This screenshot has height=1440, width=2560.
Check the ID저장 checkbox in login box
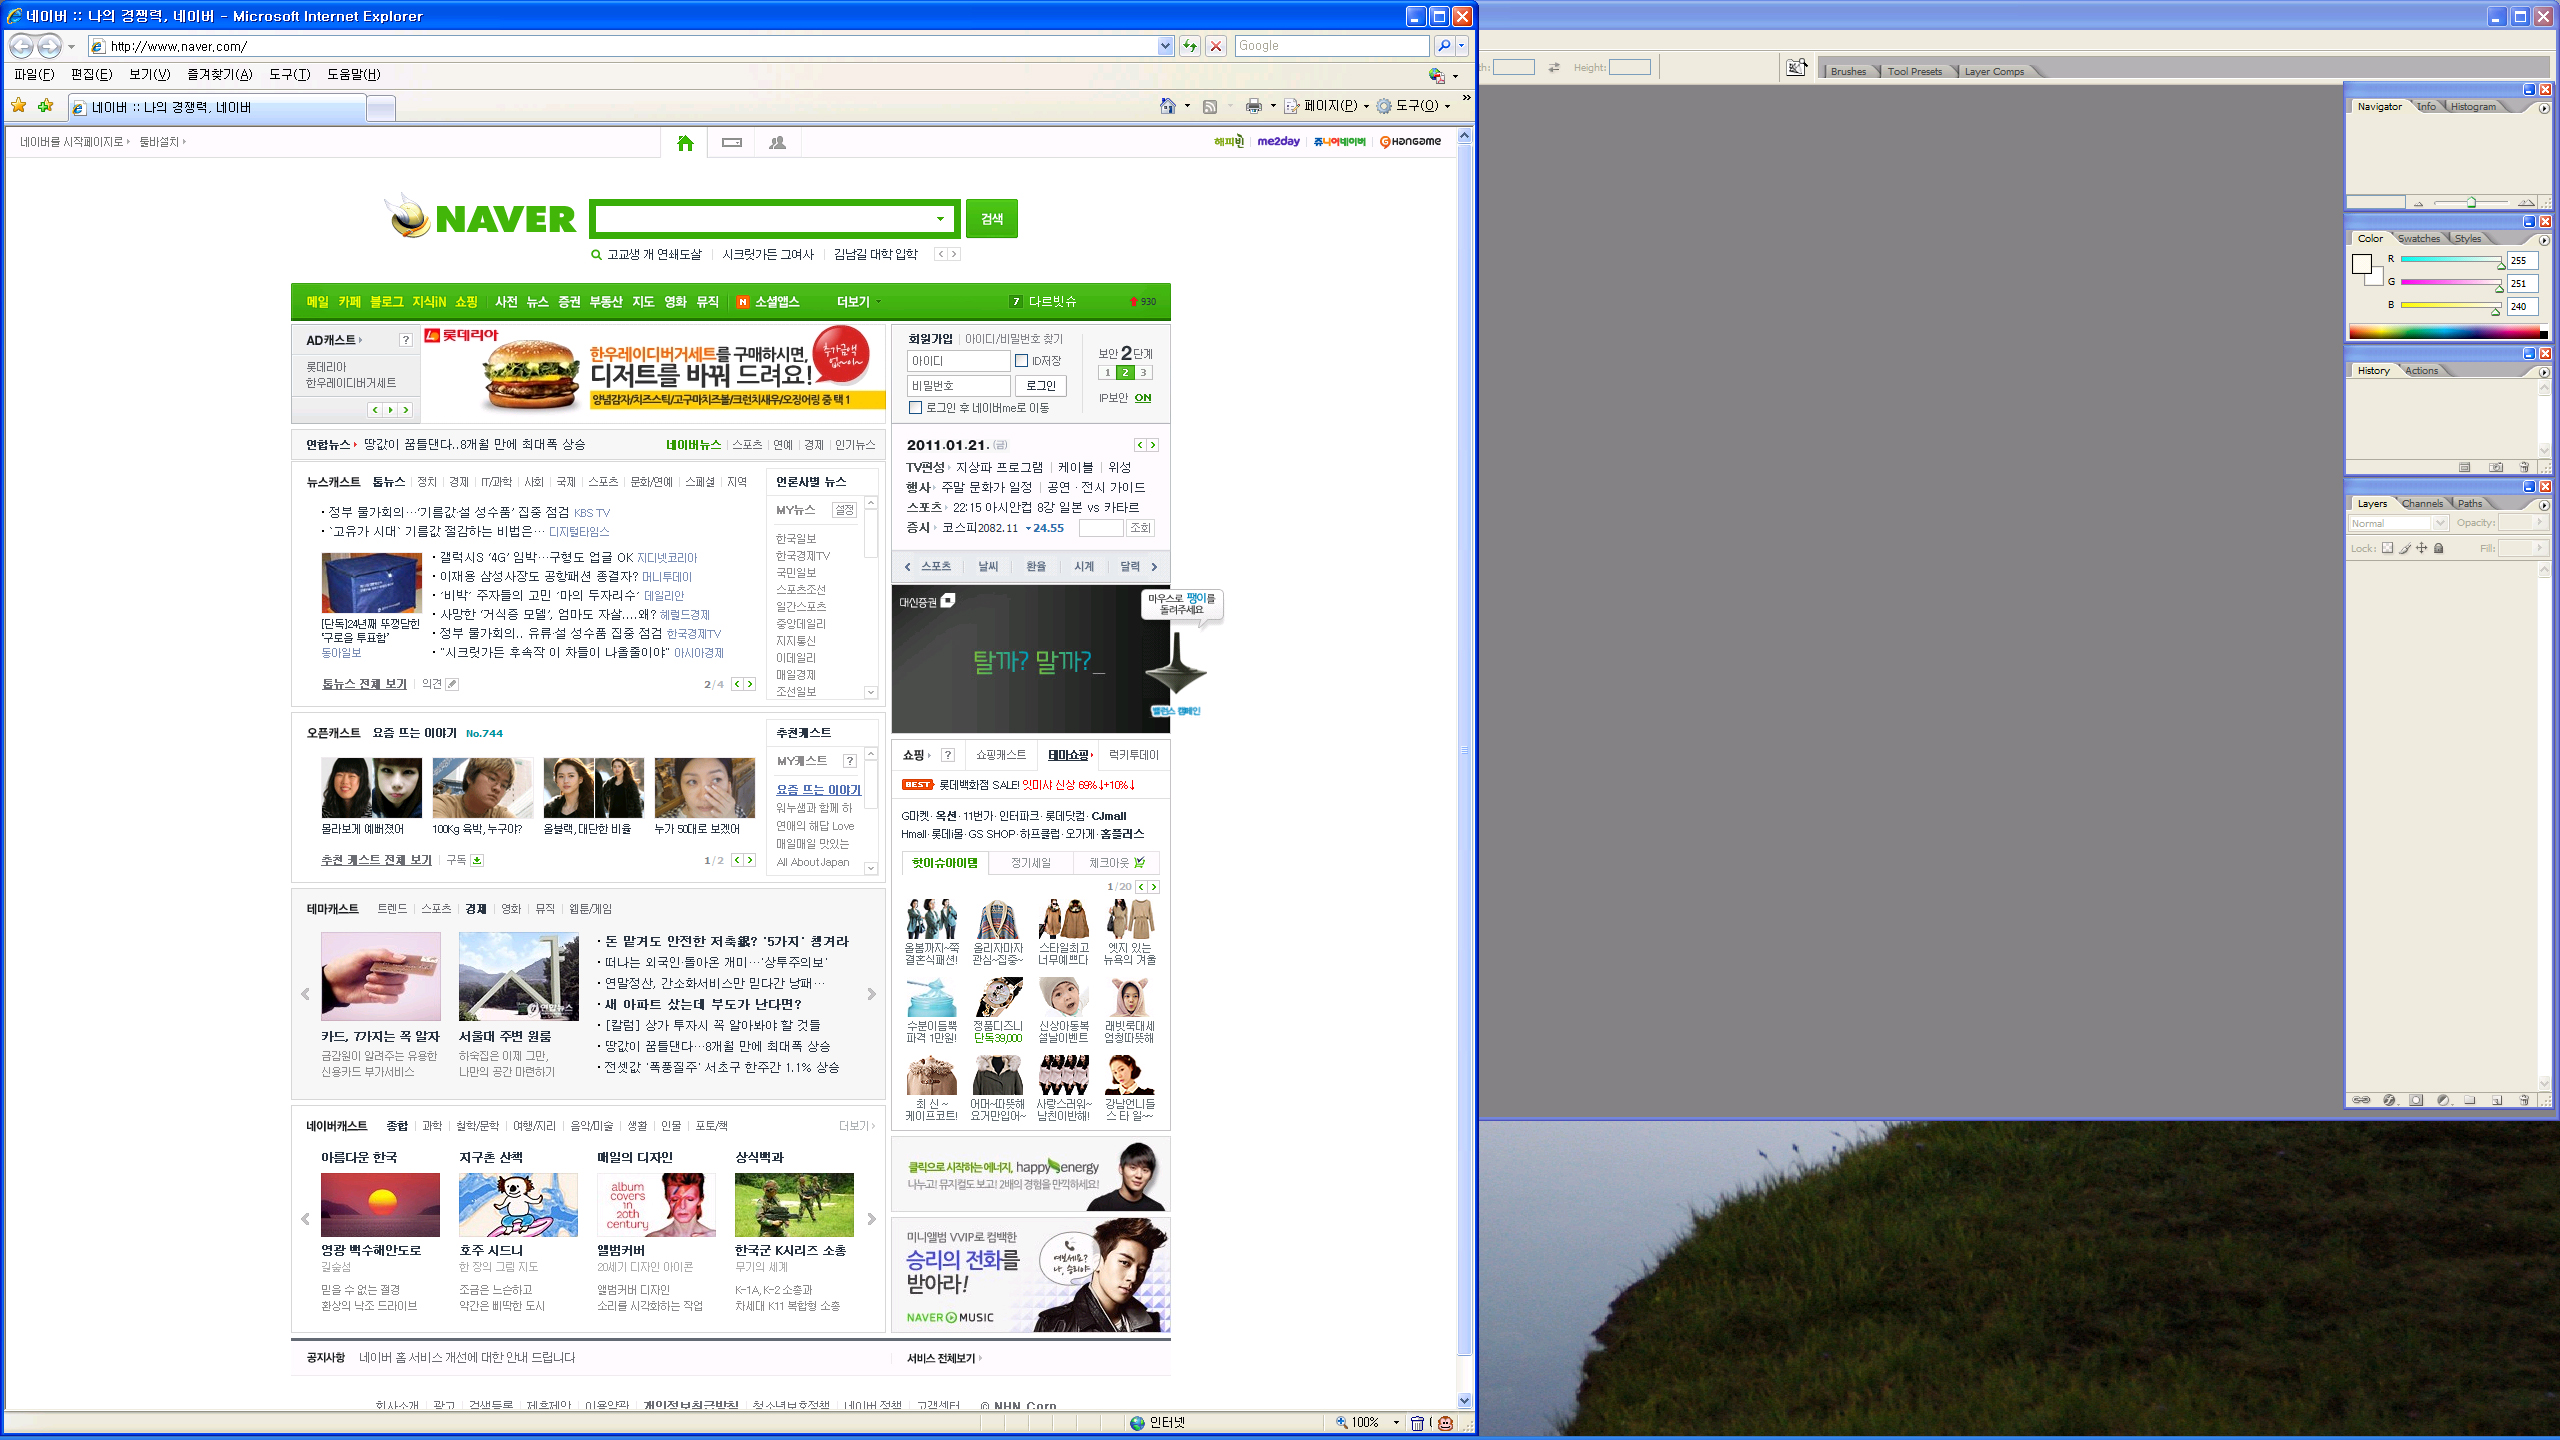(1021, 361)
